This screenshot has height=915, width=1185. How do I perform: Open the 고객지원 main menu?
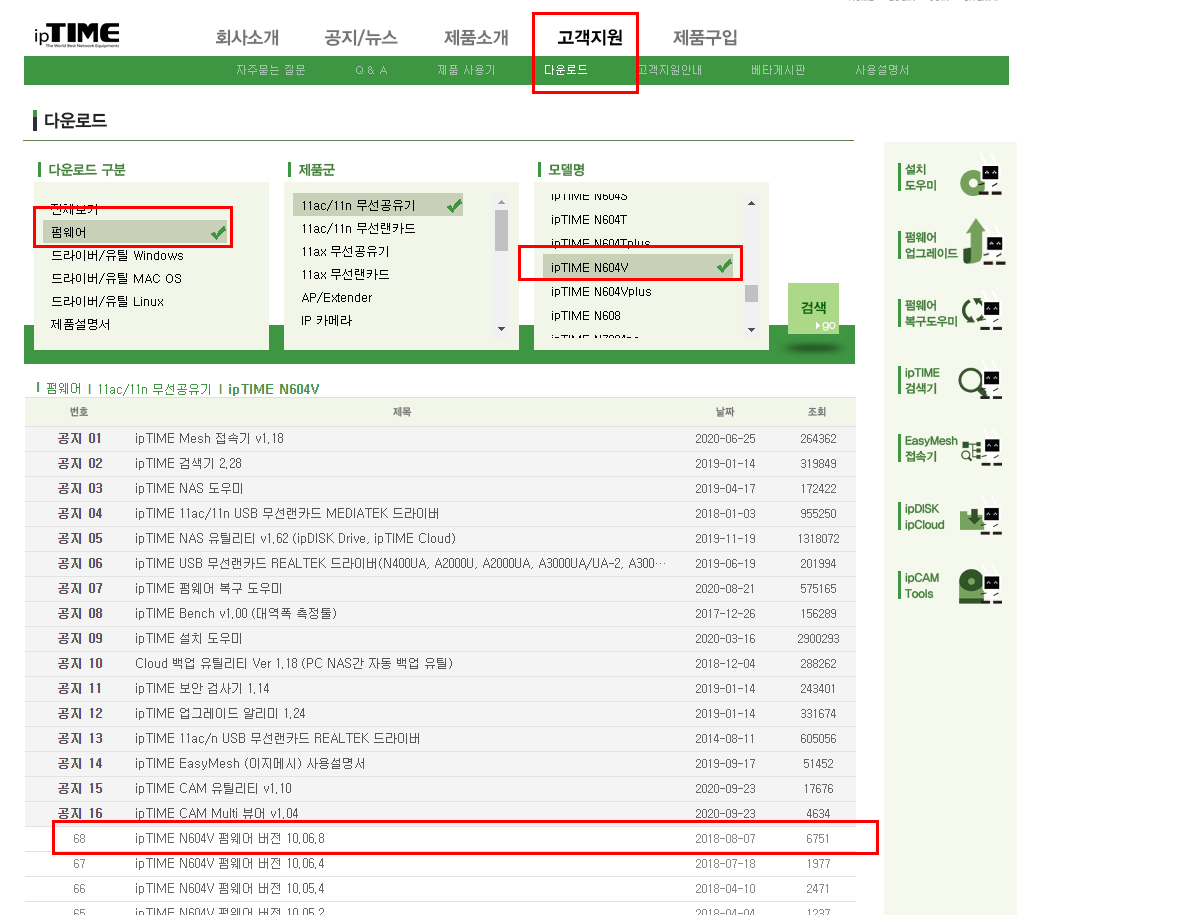click(589, 37)
